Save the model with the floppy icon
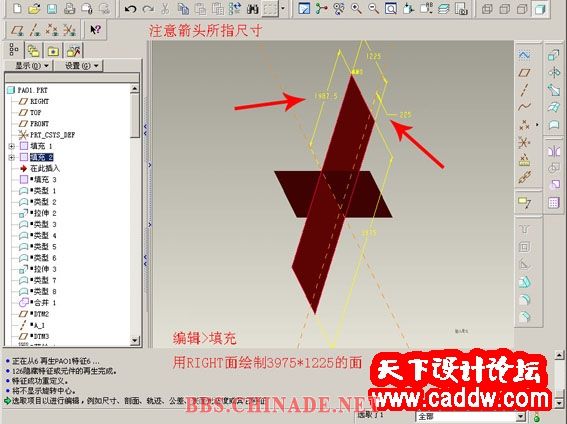 [x=52, y=9]
